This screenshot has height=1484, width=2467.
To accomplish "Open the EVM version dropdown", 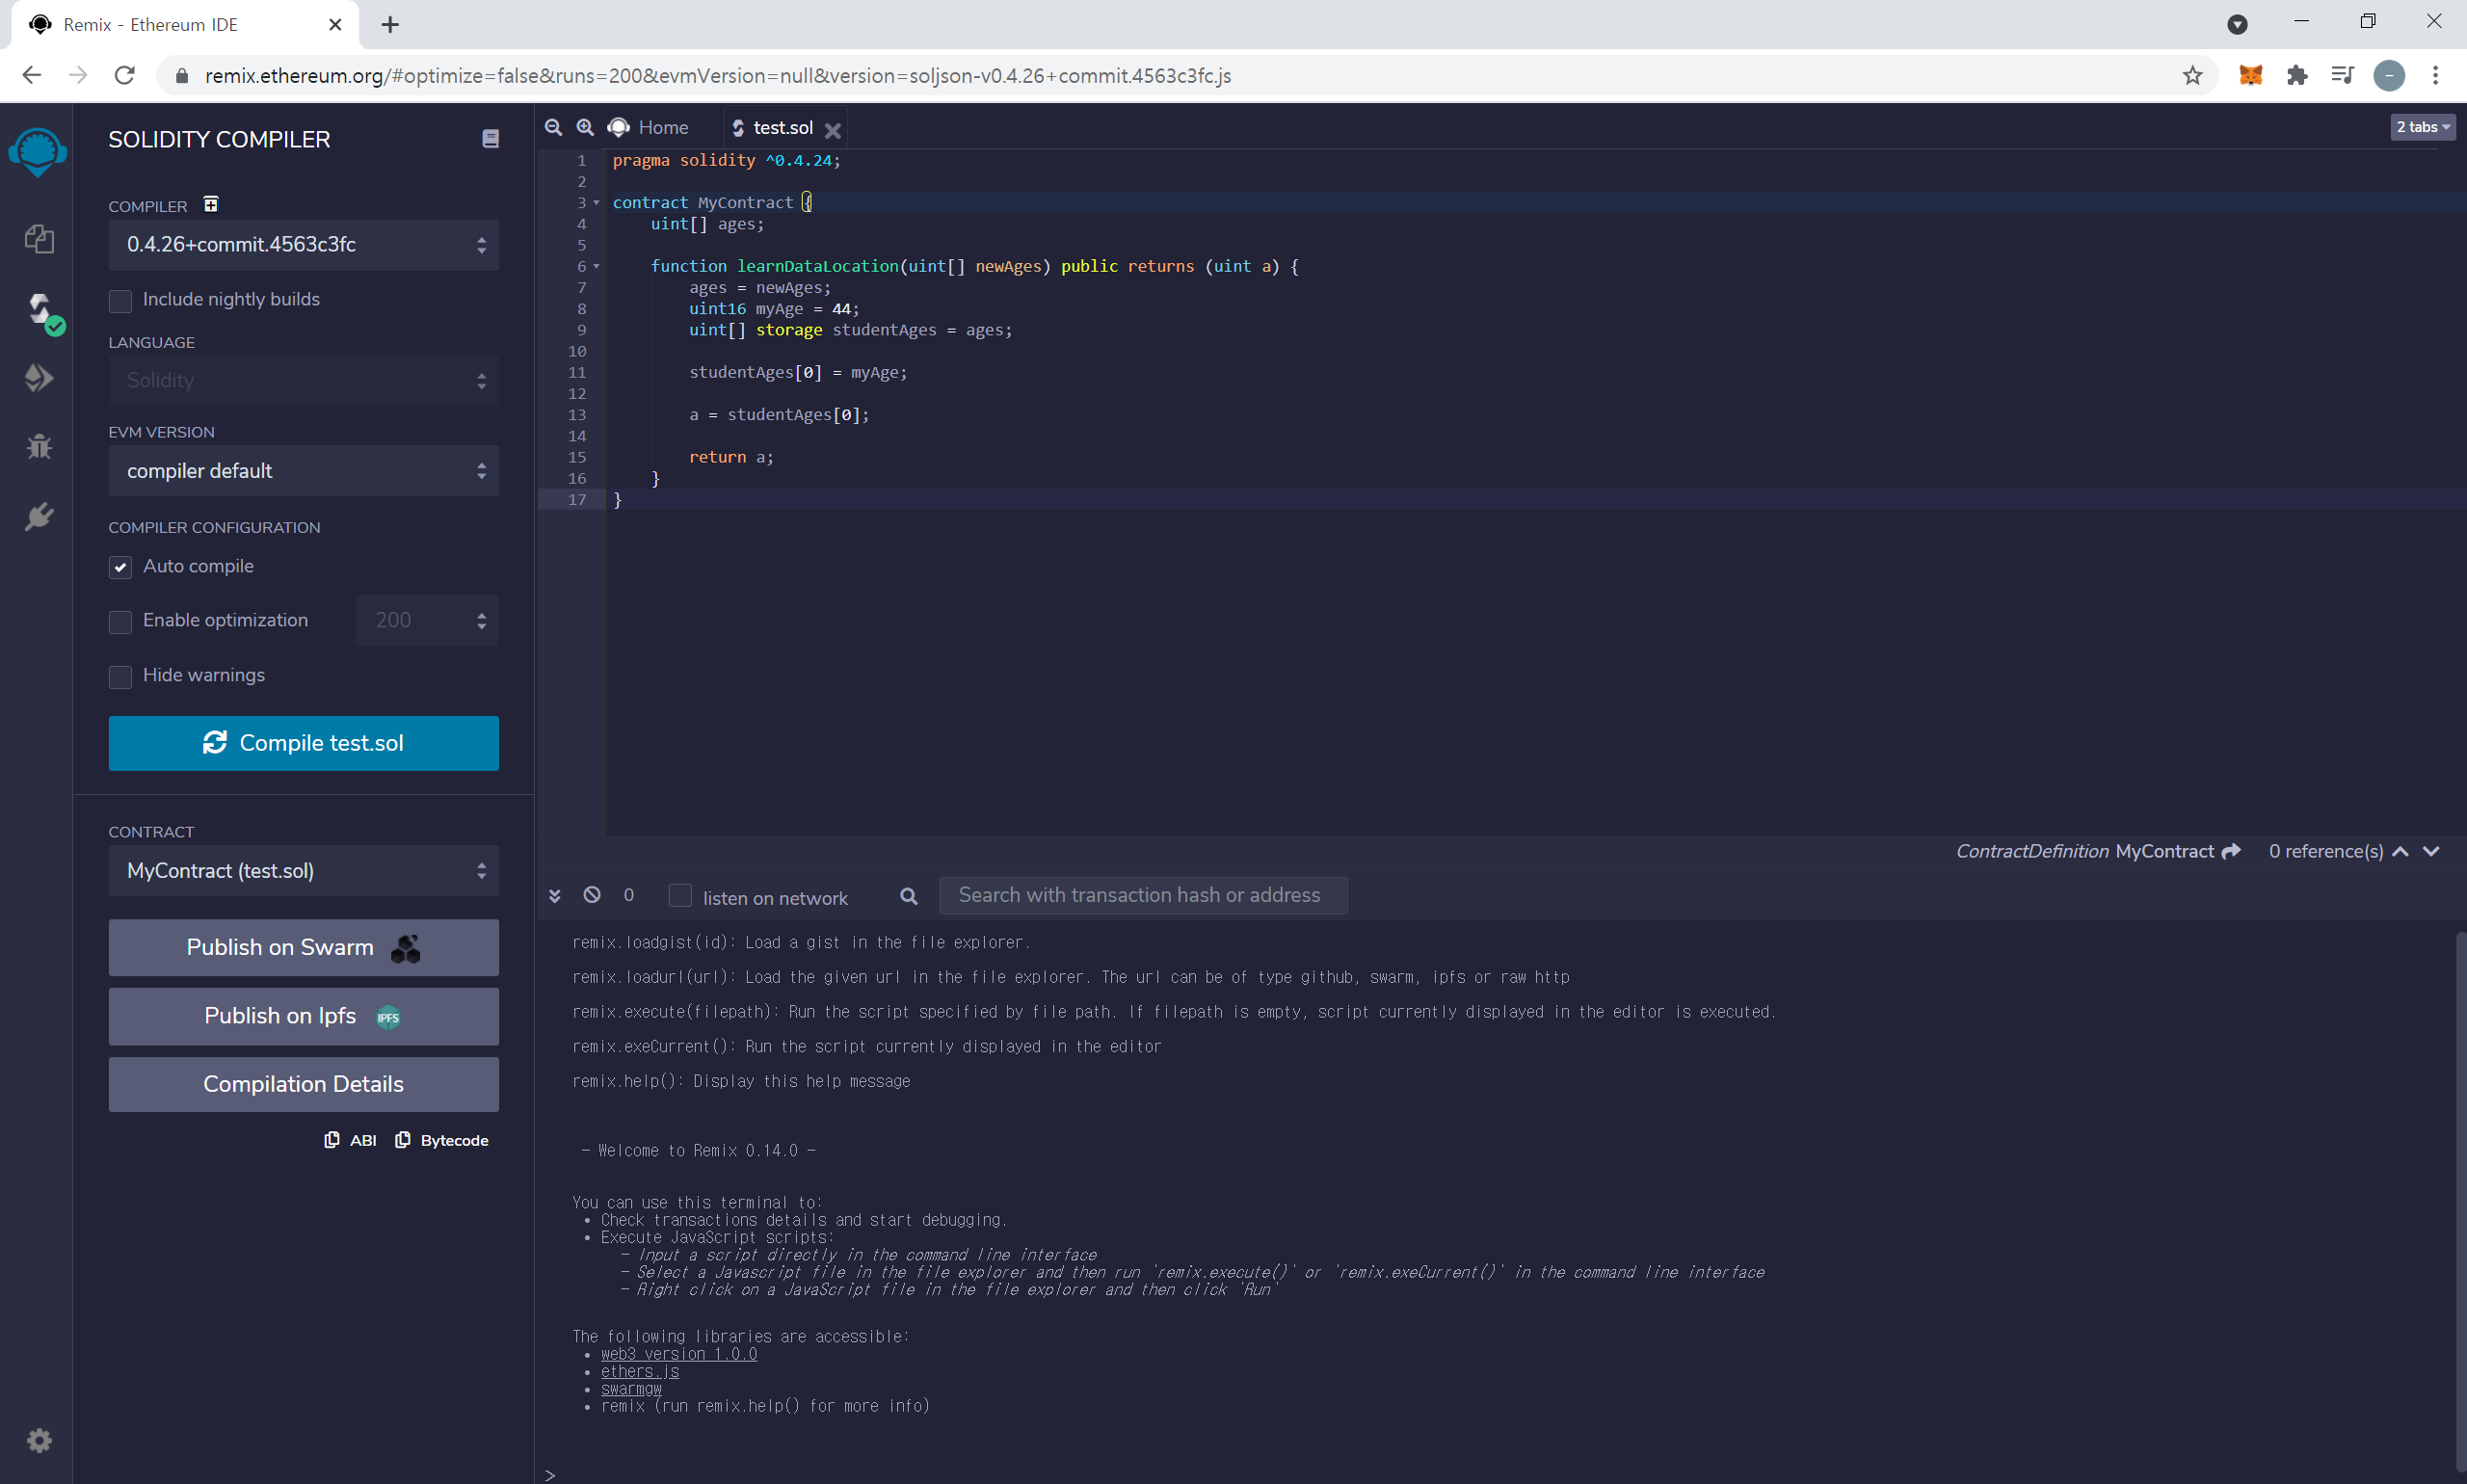I will click(x=303, y=471).
